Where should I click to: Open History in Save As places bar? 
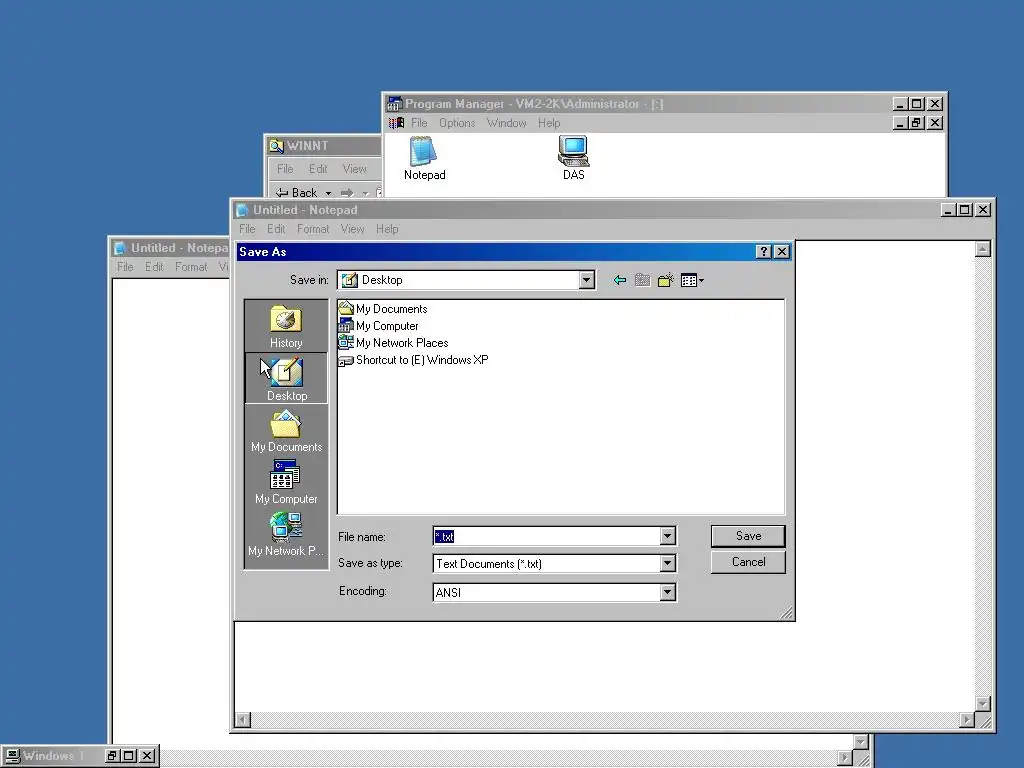[x=286, y=327]
